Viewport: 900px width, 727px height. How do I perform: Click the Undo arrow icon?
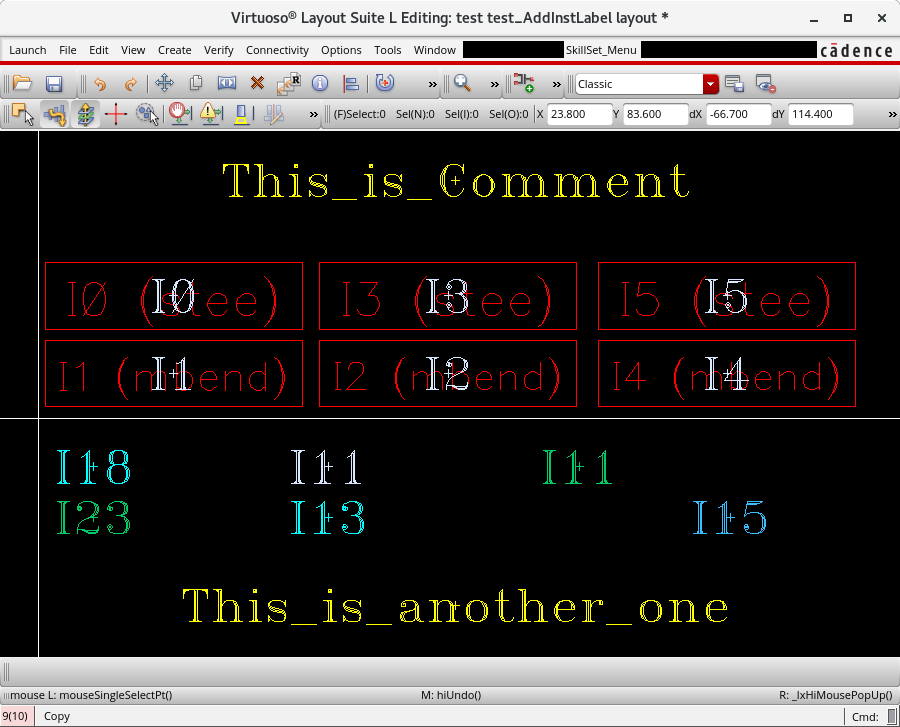click(x=100, y=84)
